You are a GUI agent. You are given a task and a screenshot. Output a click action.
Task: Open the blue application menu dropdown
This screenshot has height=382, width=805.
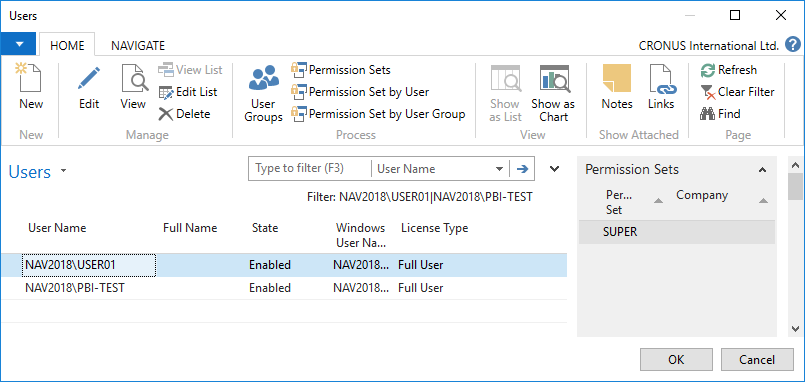[x=18, y=44]
